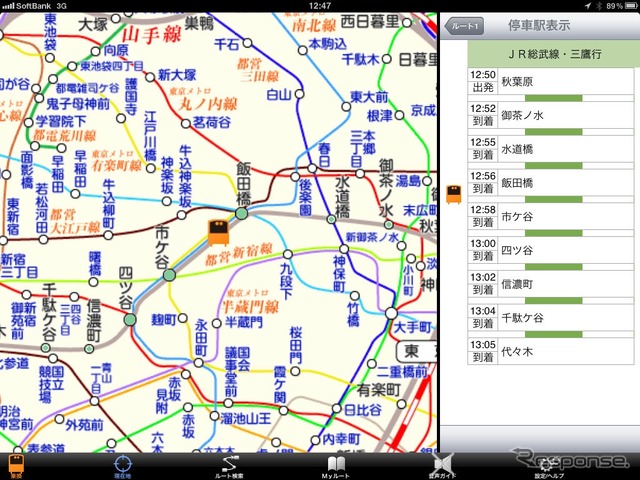Tap the 竹橋 station marker
The image size is (640, 480).
click(x=355, y=296)
